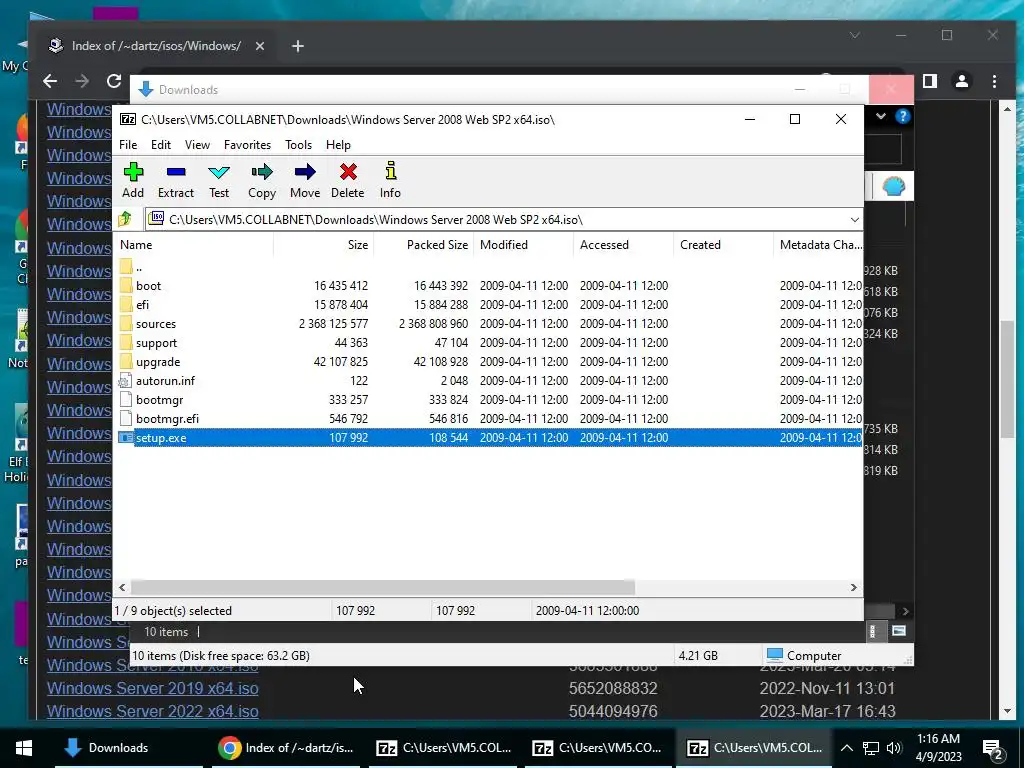Click Chrome's tab search chevron
The height and width of the screenshot is (768, 1024).
(854, 35)
